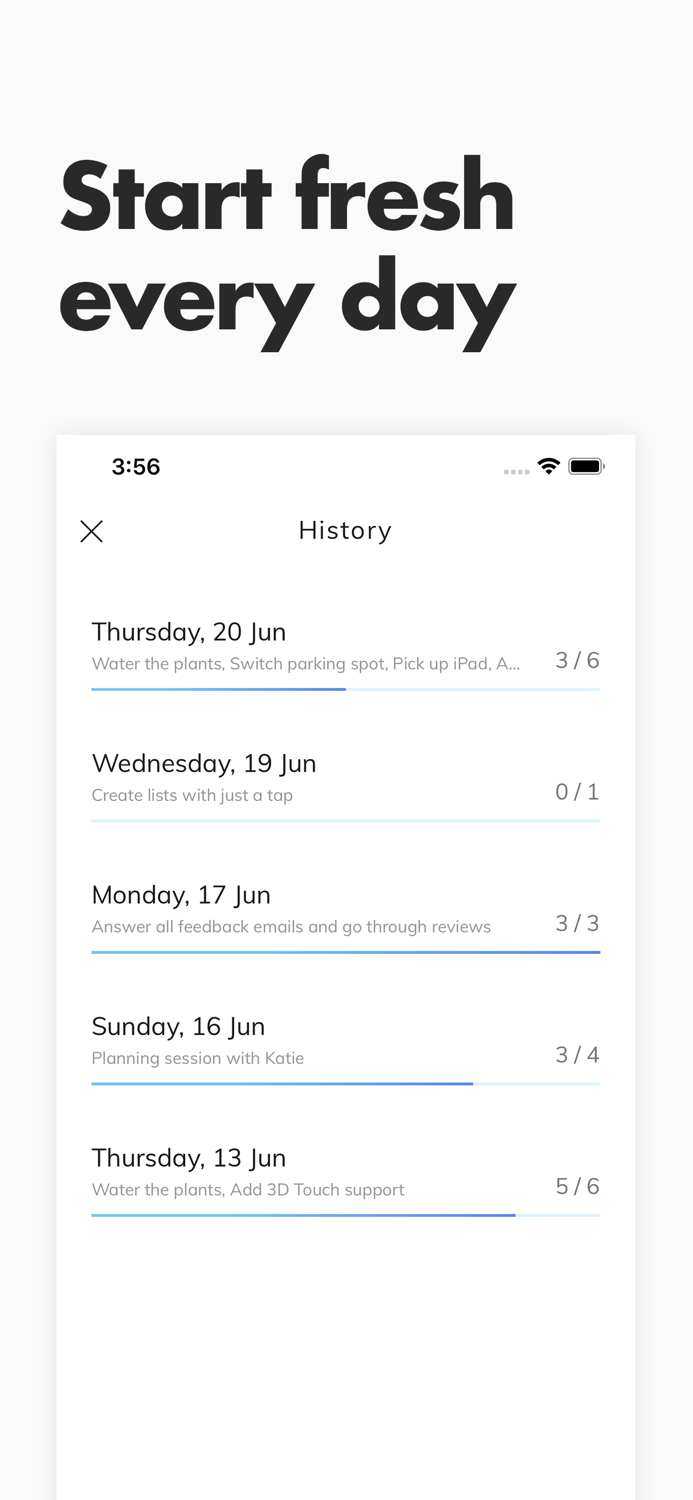Screen dimensions: 693x1500
Task: Click the 5 / 6 completion count
Action: (577, 1186)
